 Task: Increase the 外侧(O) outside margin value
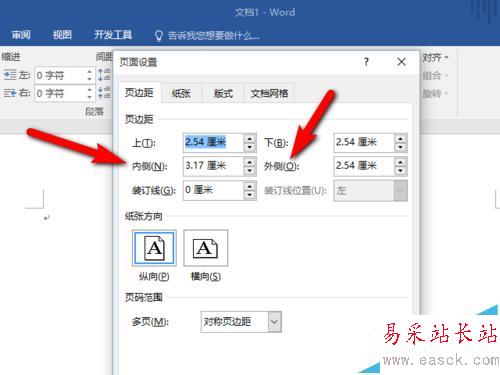(401, 162)
